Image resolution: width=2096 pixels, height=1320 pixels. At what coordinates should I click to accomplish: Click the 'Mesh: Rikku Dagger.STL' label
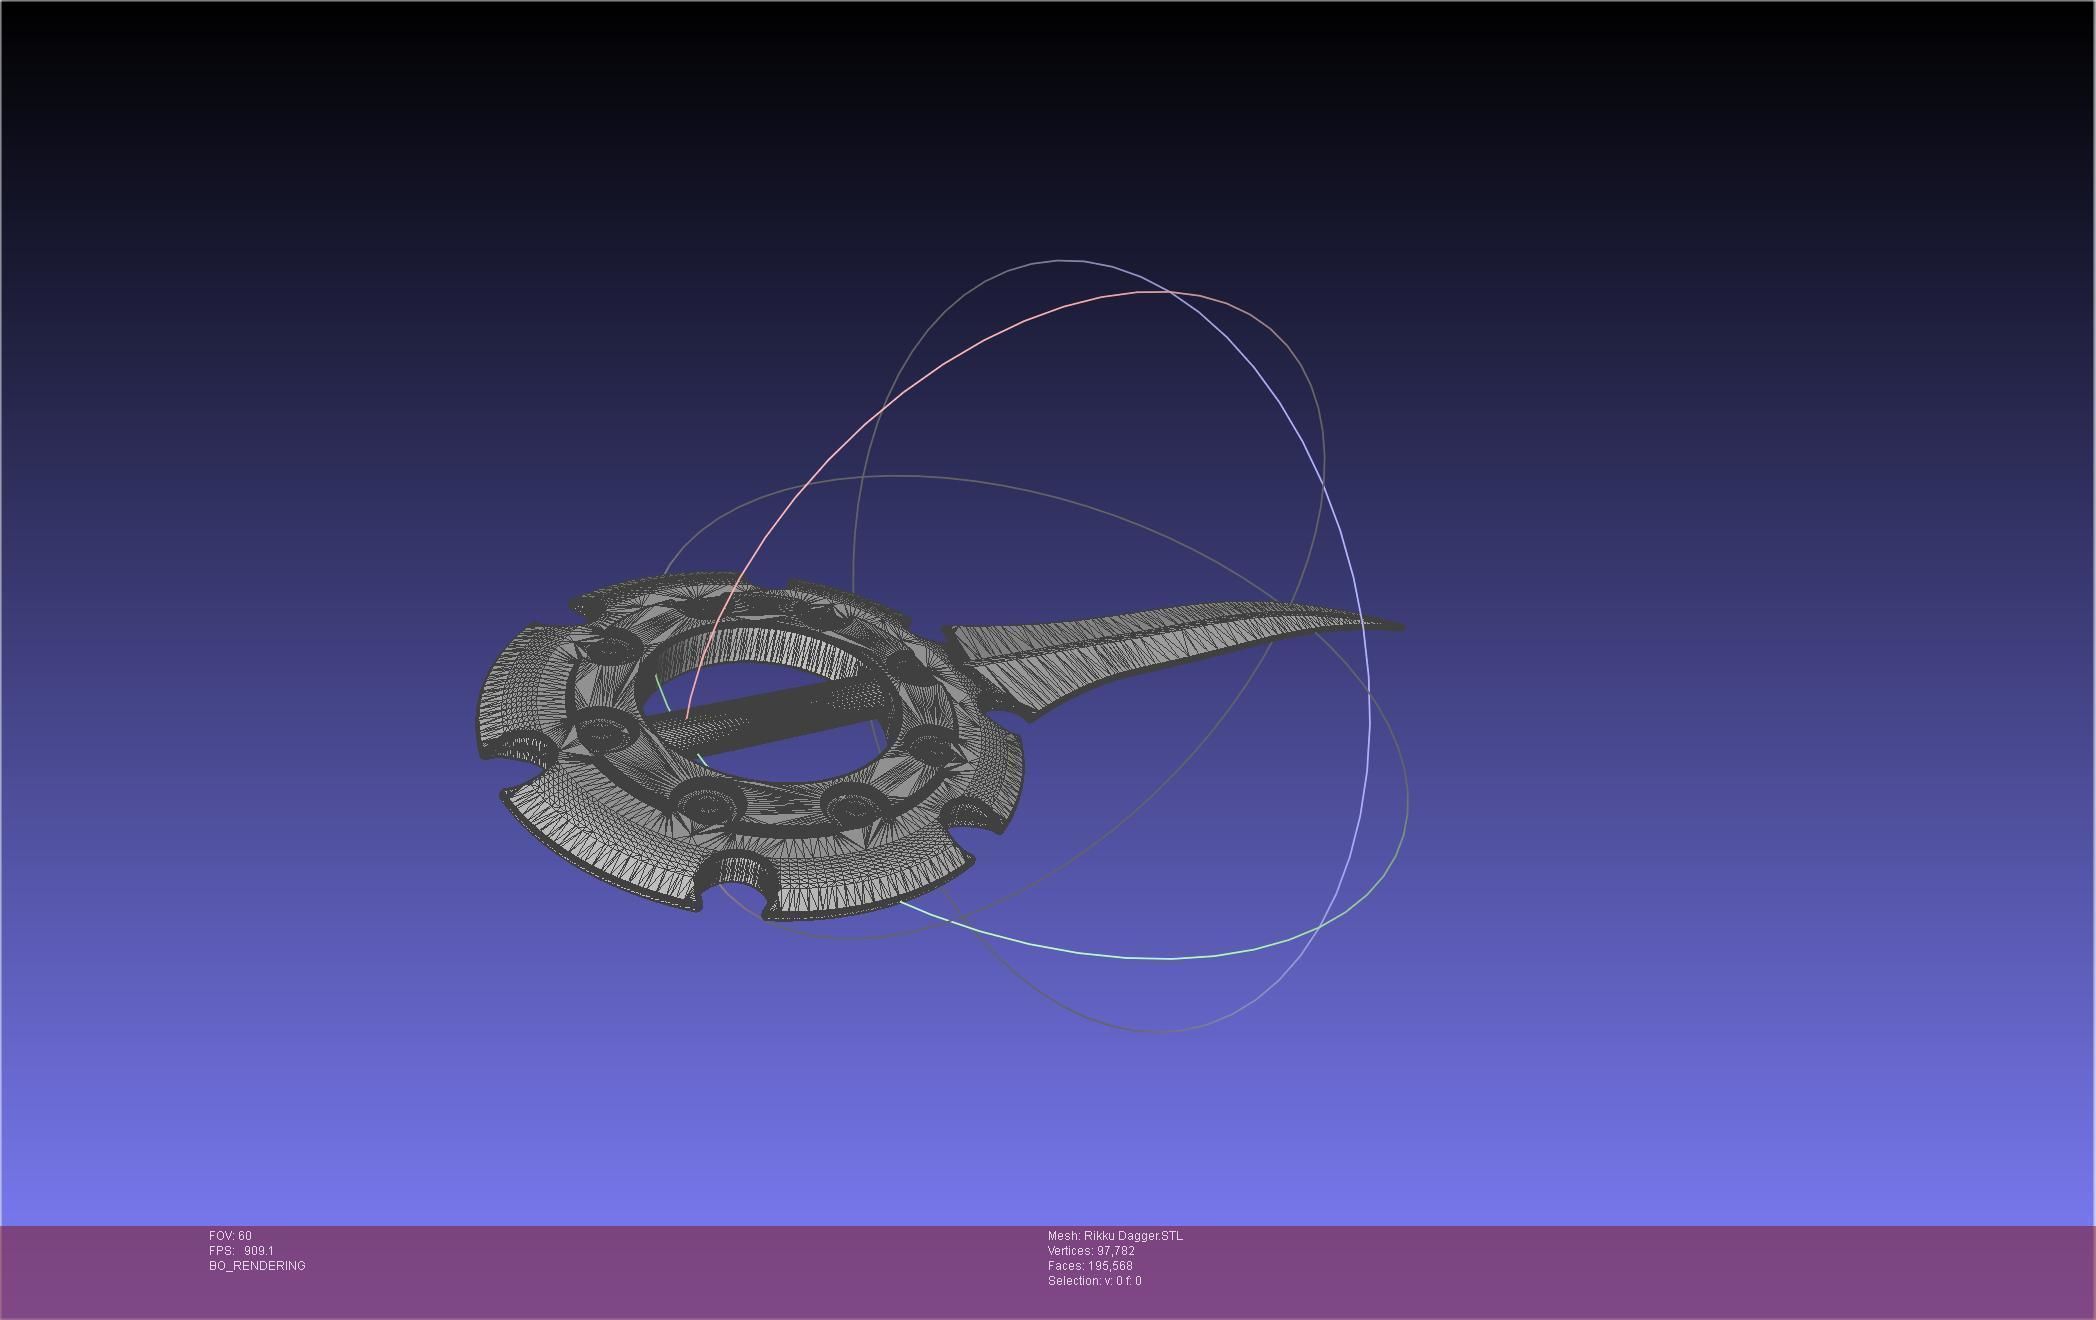click(1115, 1236)
